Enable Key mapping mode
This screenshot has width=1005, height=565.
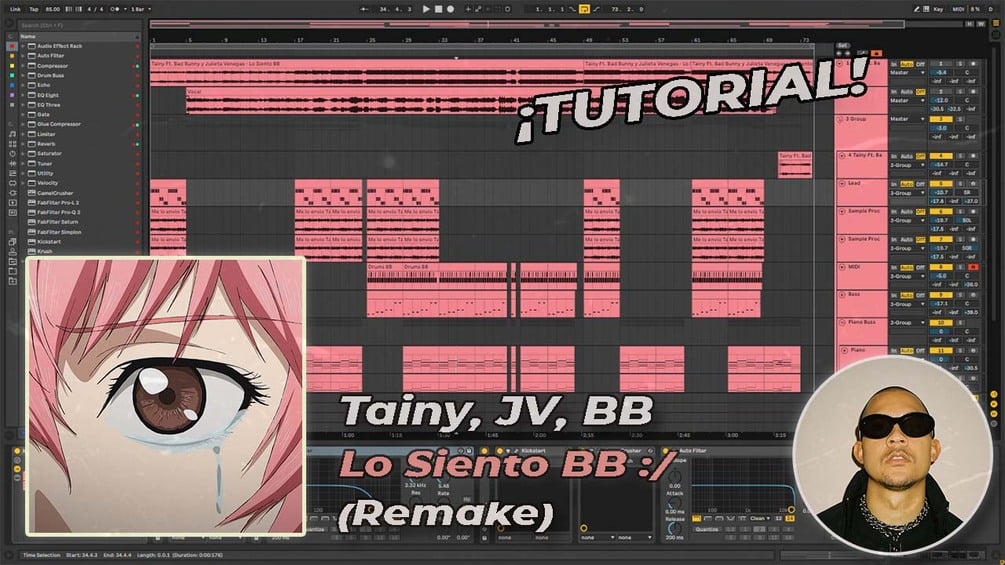pos(938,9)
